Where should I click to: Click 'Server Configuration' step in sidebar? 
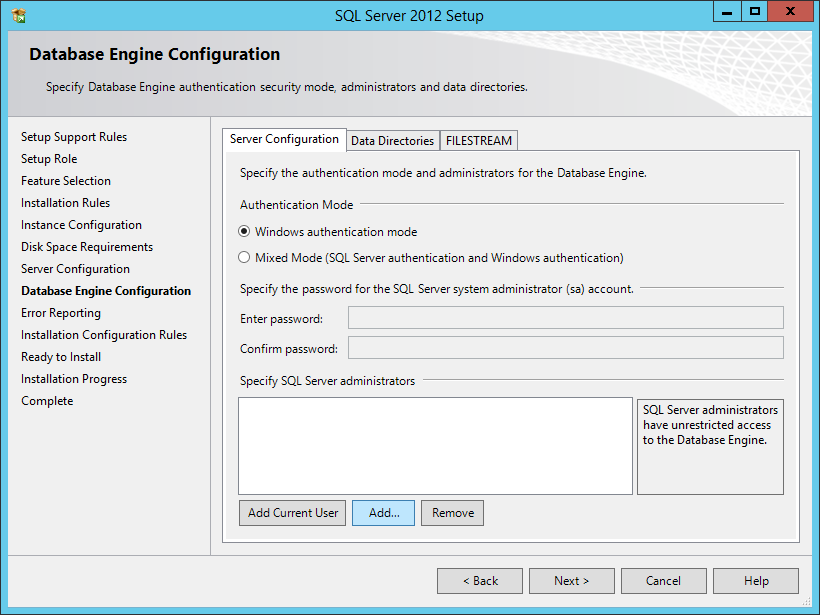click(x=75, y=269)
